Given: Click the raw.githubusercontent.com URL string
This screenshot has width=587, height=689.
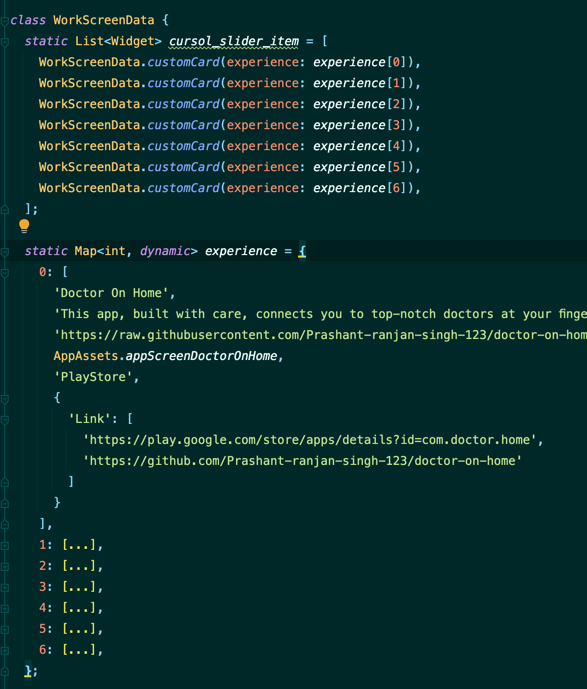Looking at the screenshot, I should click(x=320, y=335).
